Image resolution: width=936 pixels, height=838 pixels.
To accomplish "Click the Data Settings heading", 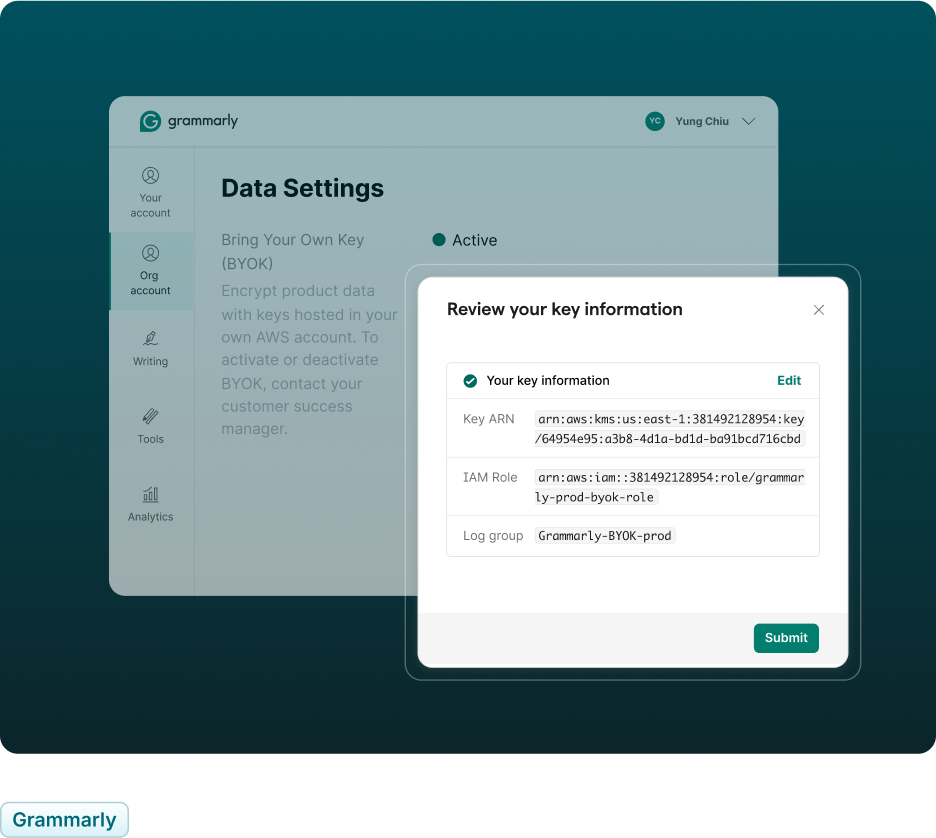I will (303, 189).
